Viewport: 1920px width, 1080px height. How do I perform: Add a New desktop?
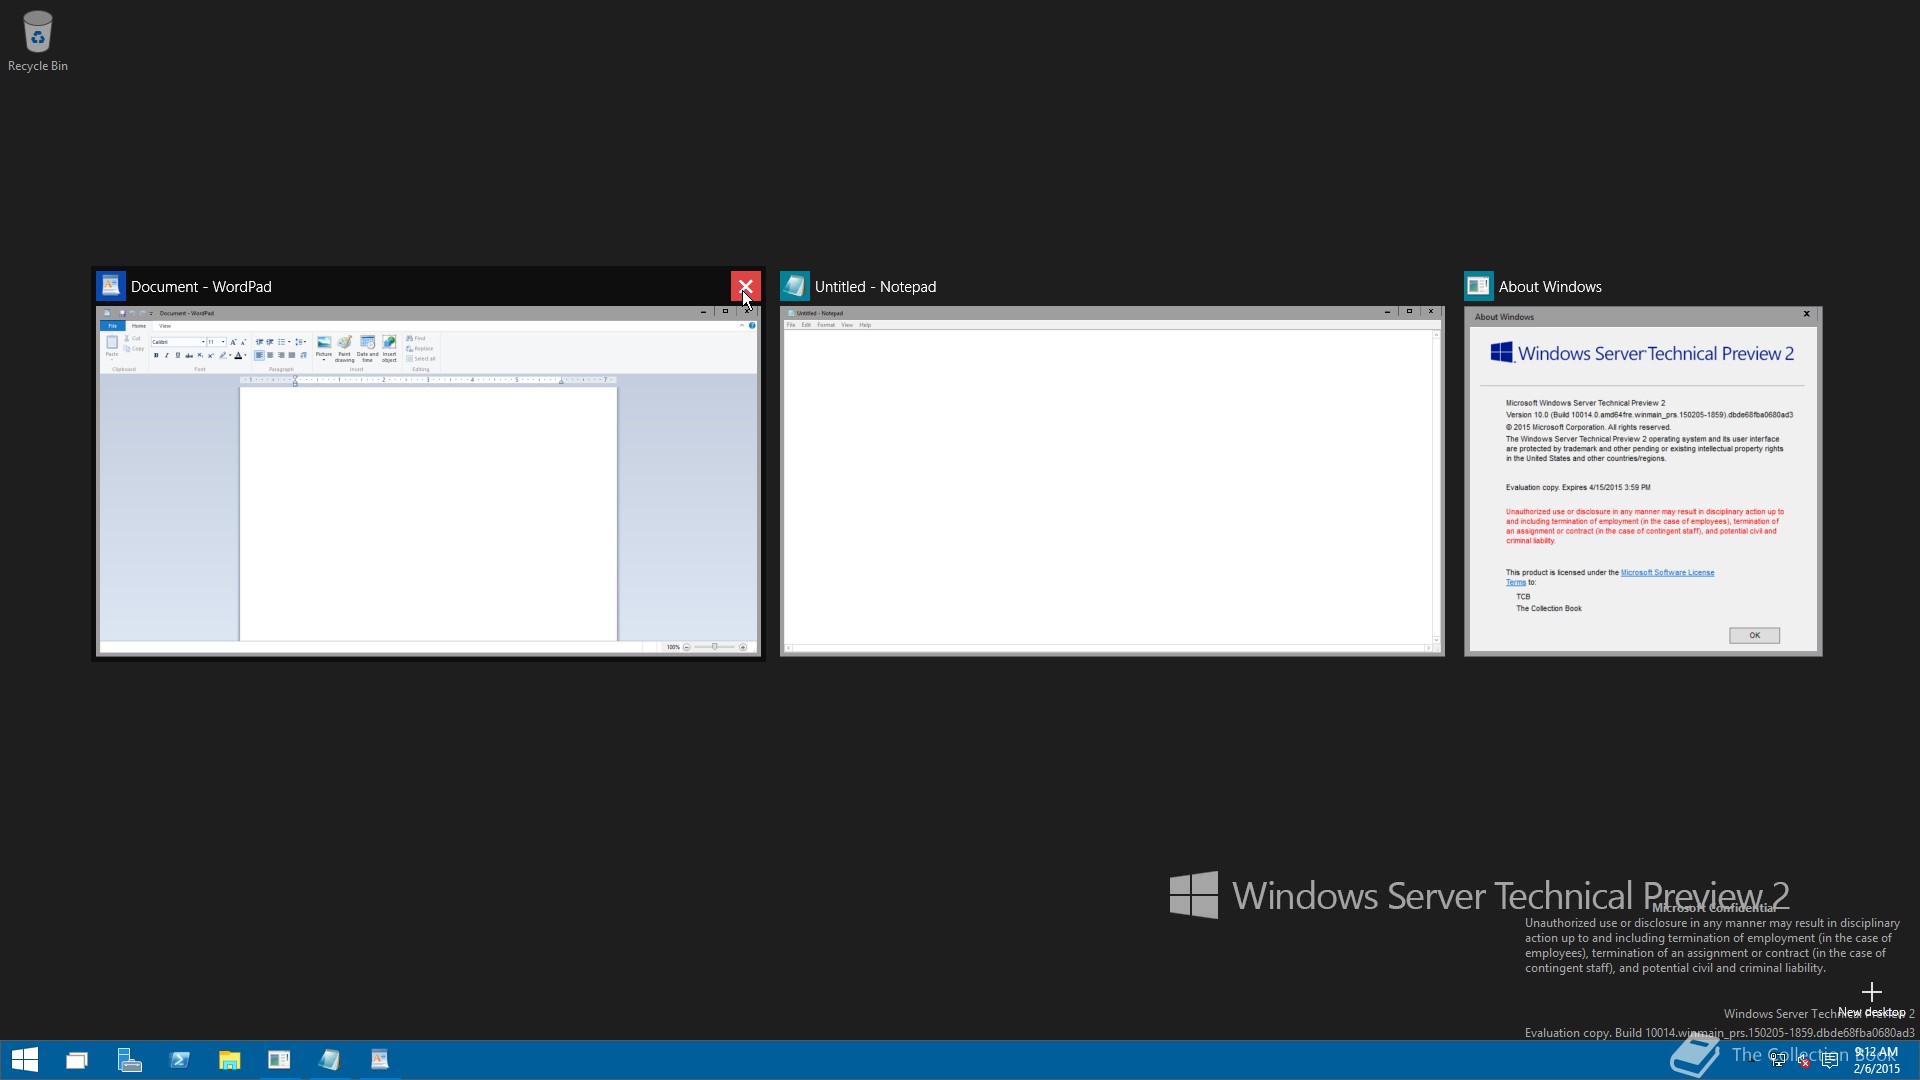[1871, 998]
